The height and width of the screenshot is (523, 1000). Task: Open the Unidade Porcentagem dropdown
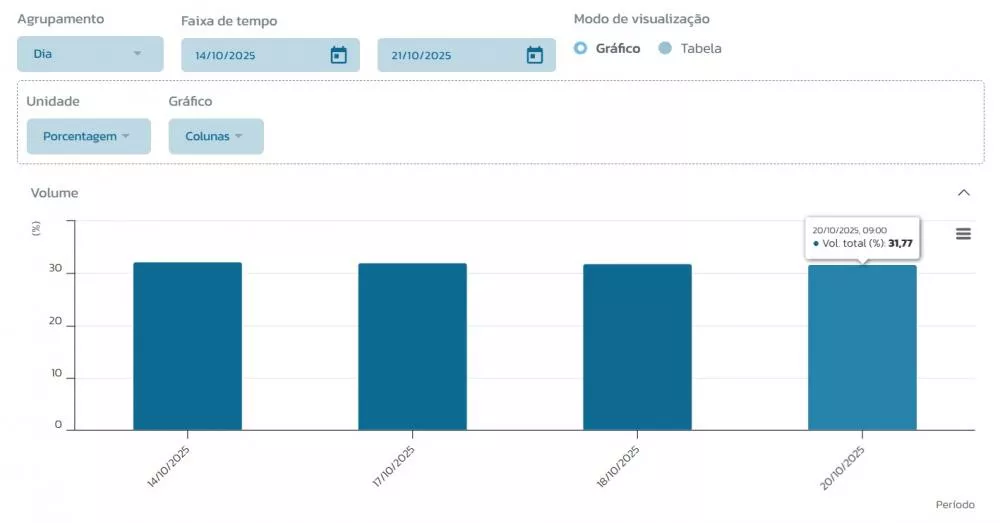click(x=88, y=136)
